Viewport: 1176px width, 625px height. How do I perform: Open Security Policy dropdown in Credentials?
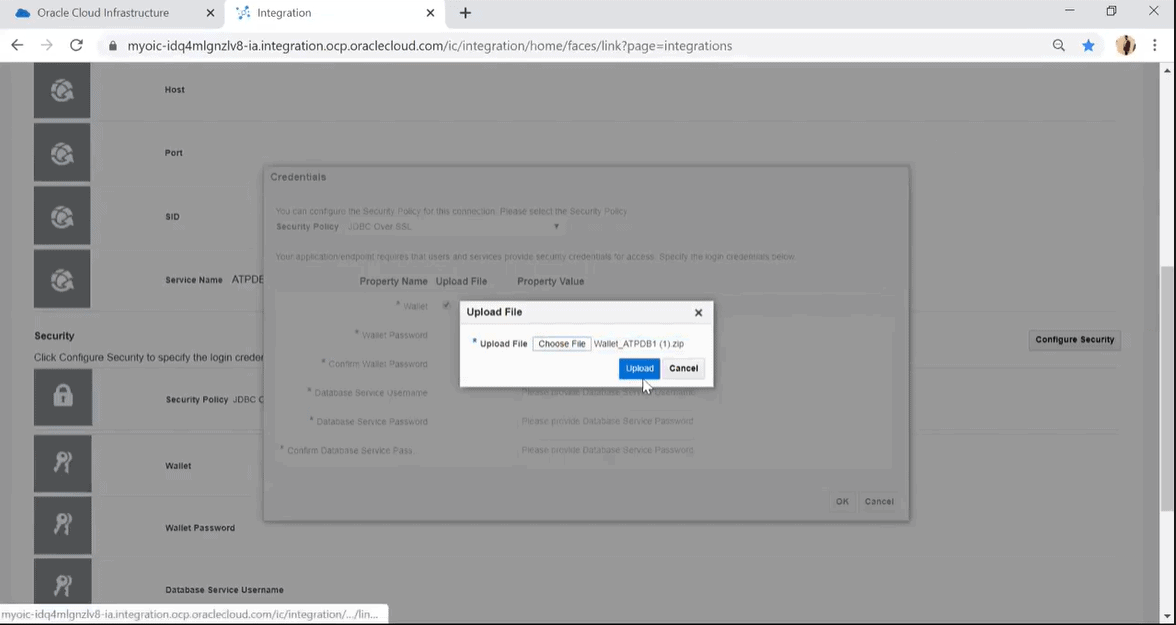pyautogui.click(x=454, y=227)
